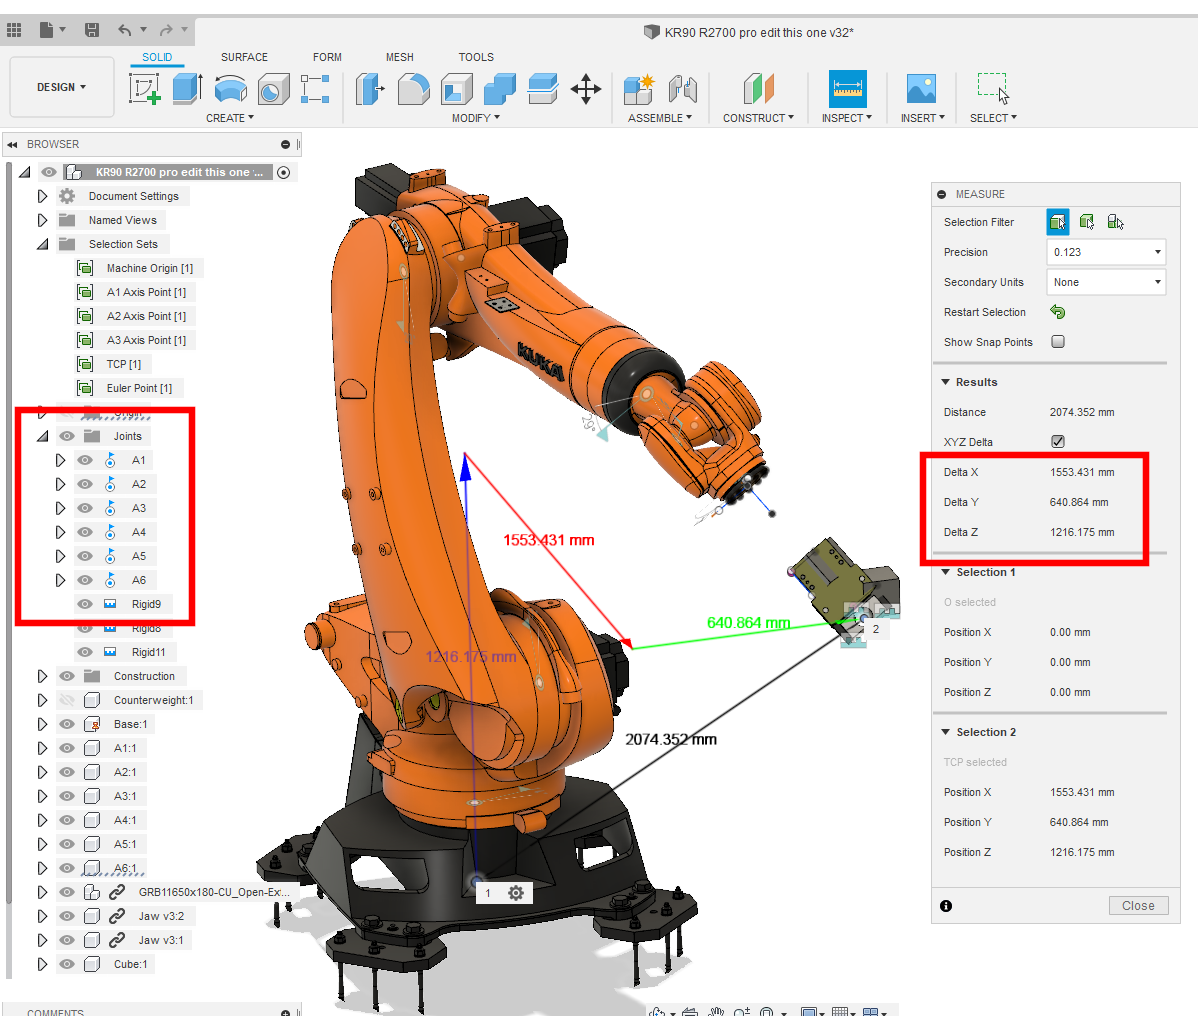Open the File menu icon
Image resolution: width=1198 pixels, height=1016 pixels.
click(47, 30)
